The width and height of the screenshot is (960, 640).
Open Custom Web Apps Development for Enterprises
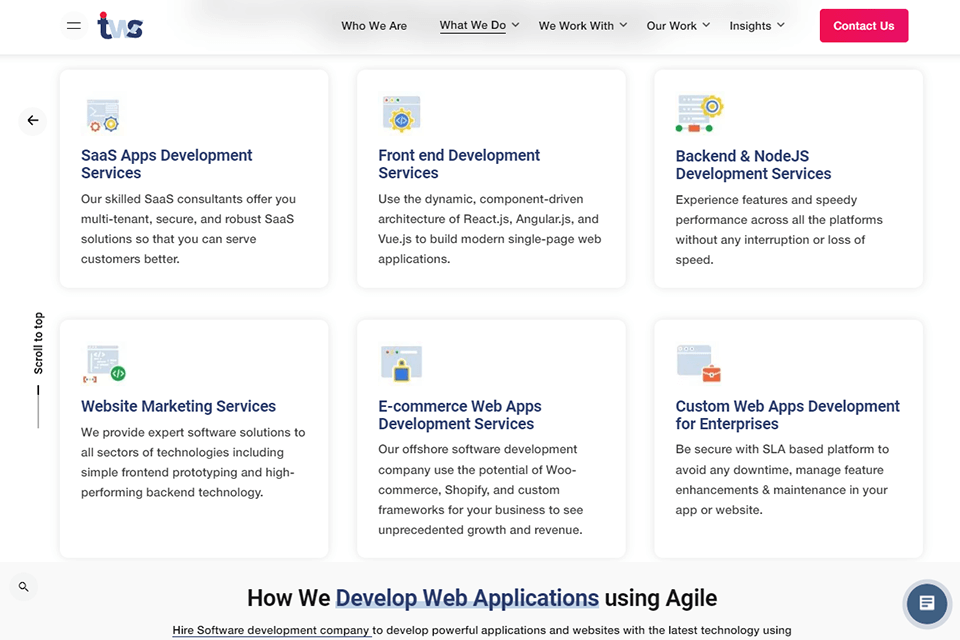pos(787,415)
